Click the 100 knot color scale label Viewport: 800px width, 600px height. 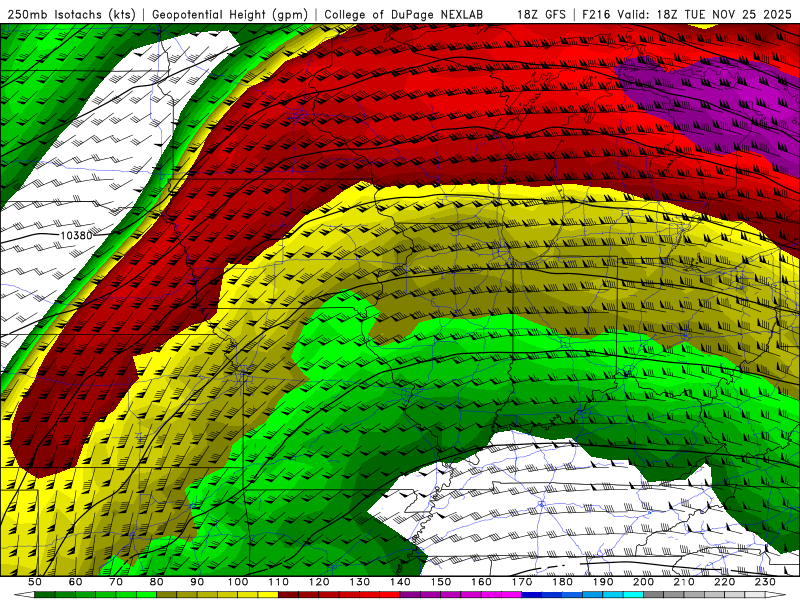238,582
